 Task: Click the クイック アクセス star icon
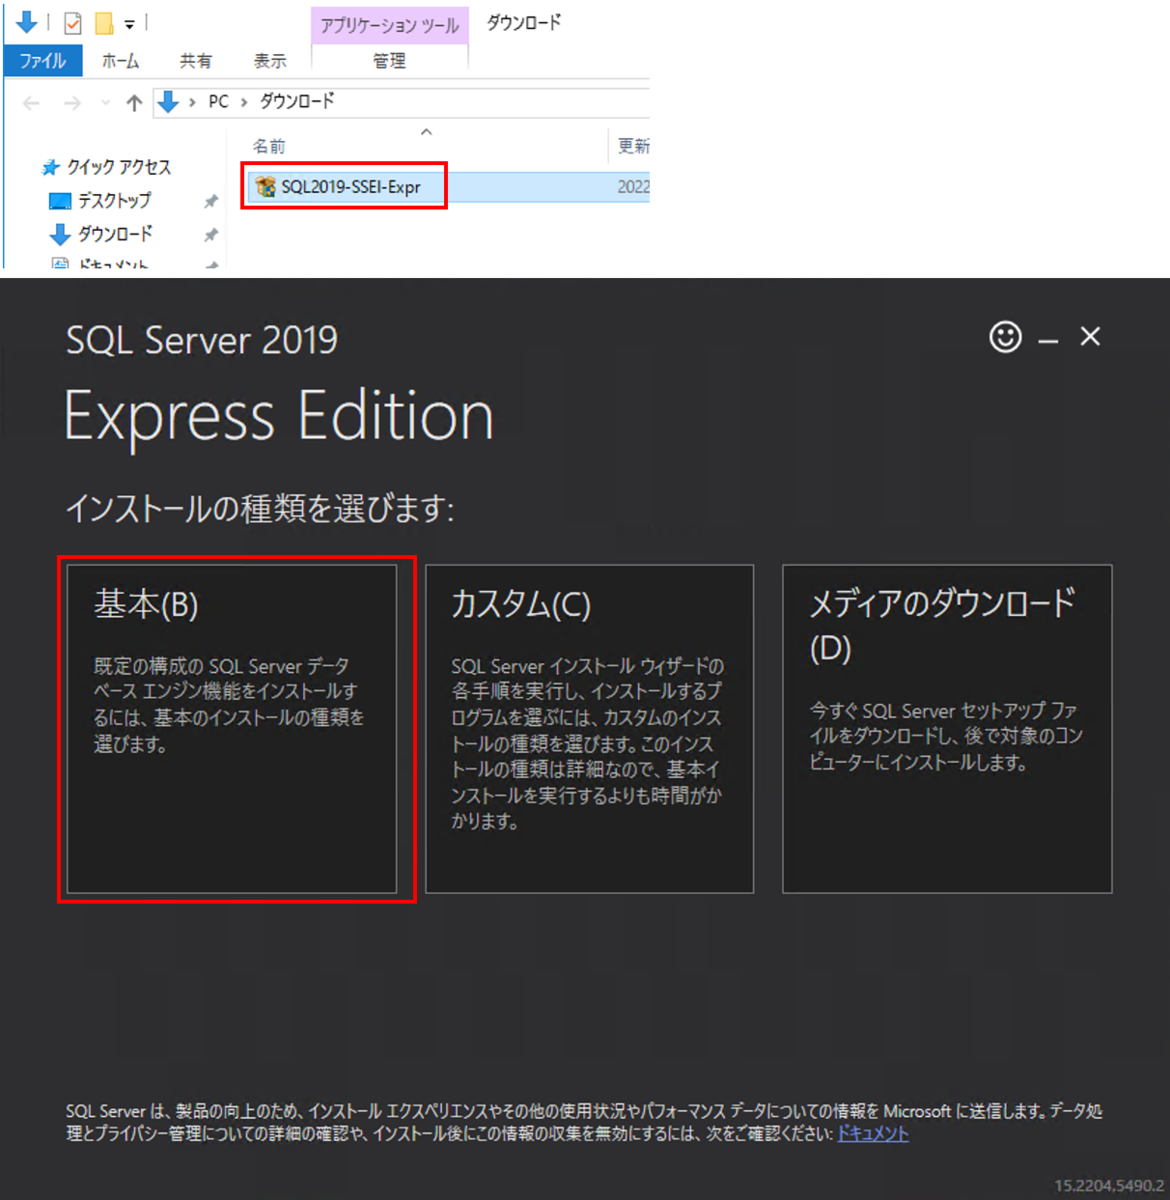click(51, 167)
